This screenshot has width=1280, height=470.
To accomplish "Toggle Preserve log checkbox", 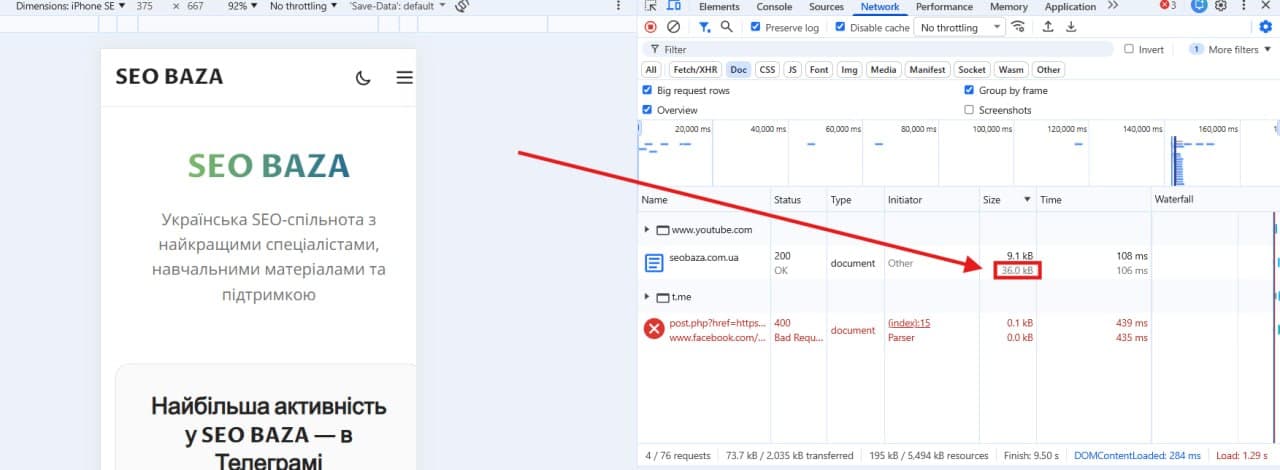I will coord(756,27).
